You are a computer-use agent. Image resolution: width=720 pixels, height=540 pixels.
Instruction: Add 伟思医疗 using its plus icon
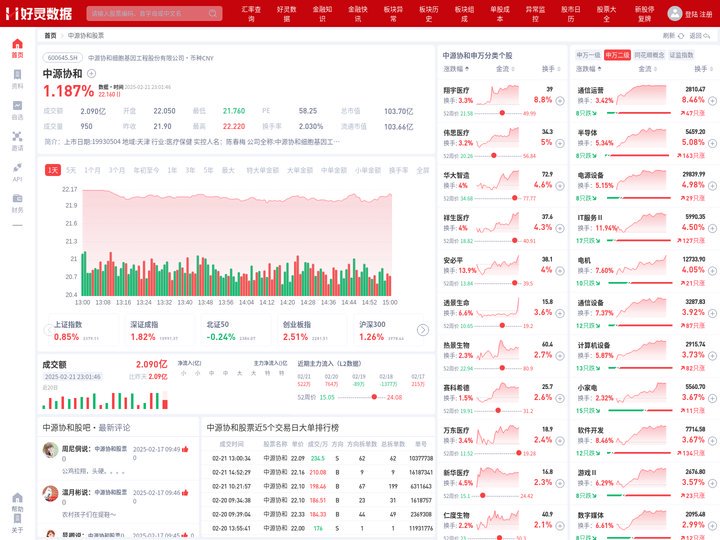coord(560,143)
